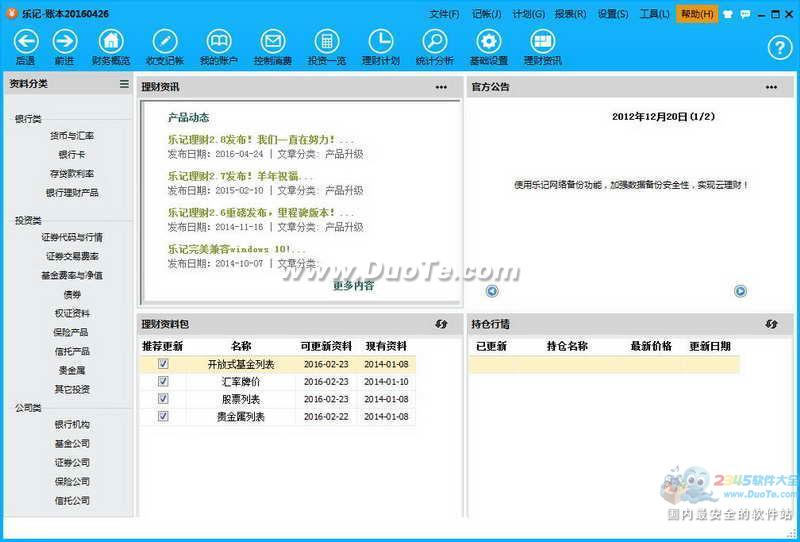Open the 记帐(J) menu
The height and width of the screenshot is (542, 800).
pyautogui.click(x=486, y=14)
